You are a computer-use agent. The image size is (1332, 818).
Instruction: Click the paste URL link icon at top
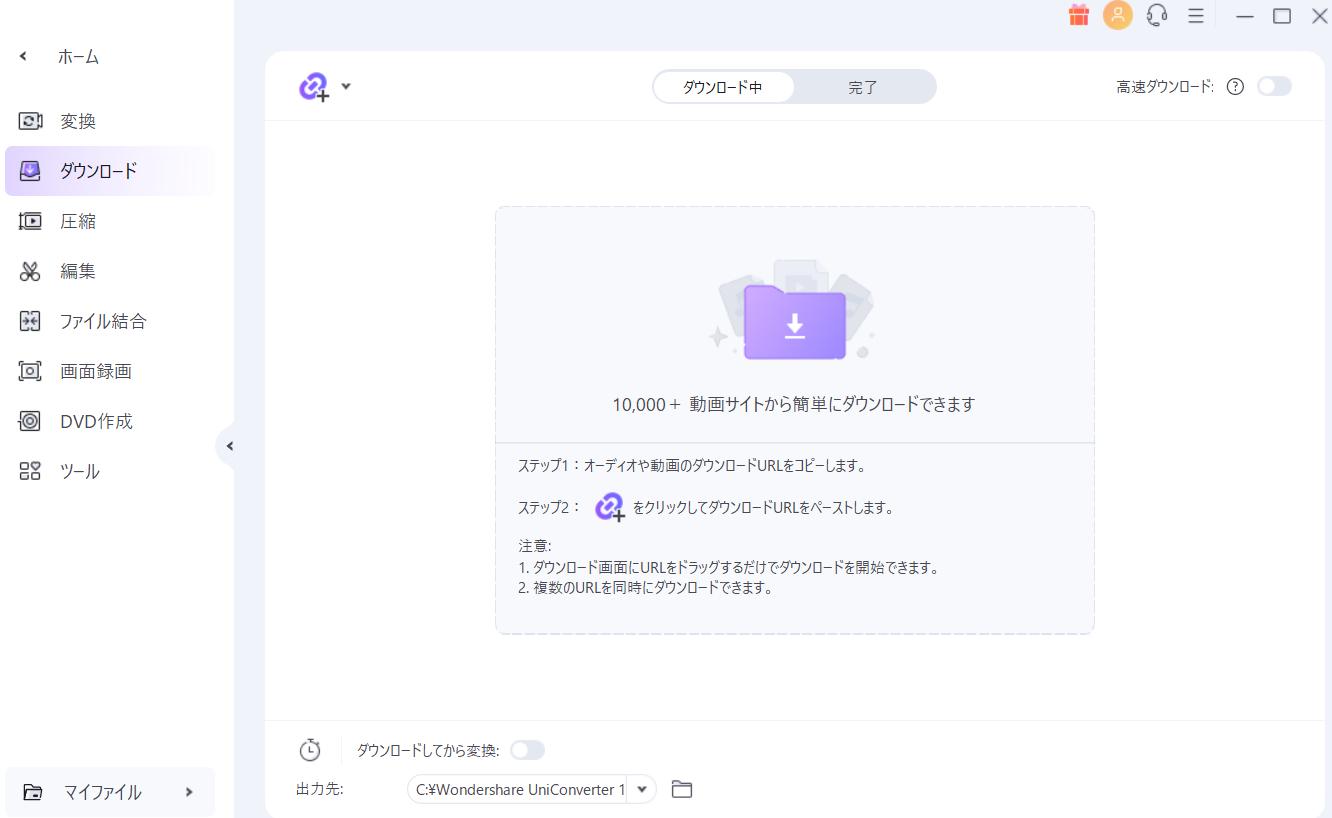click(314, 87)
